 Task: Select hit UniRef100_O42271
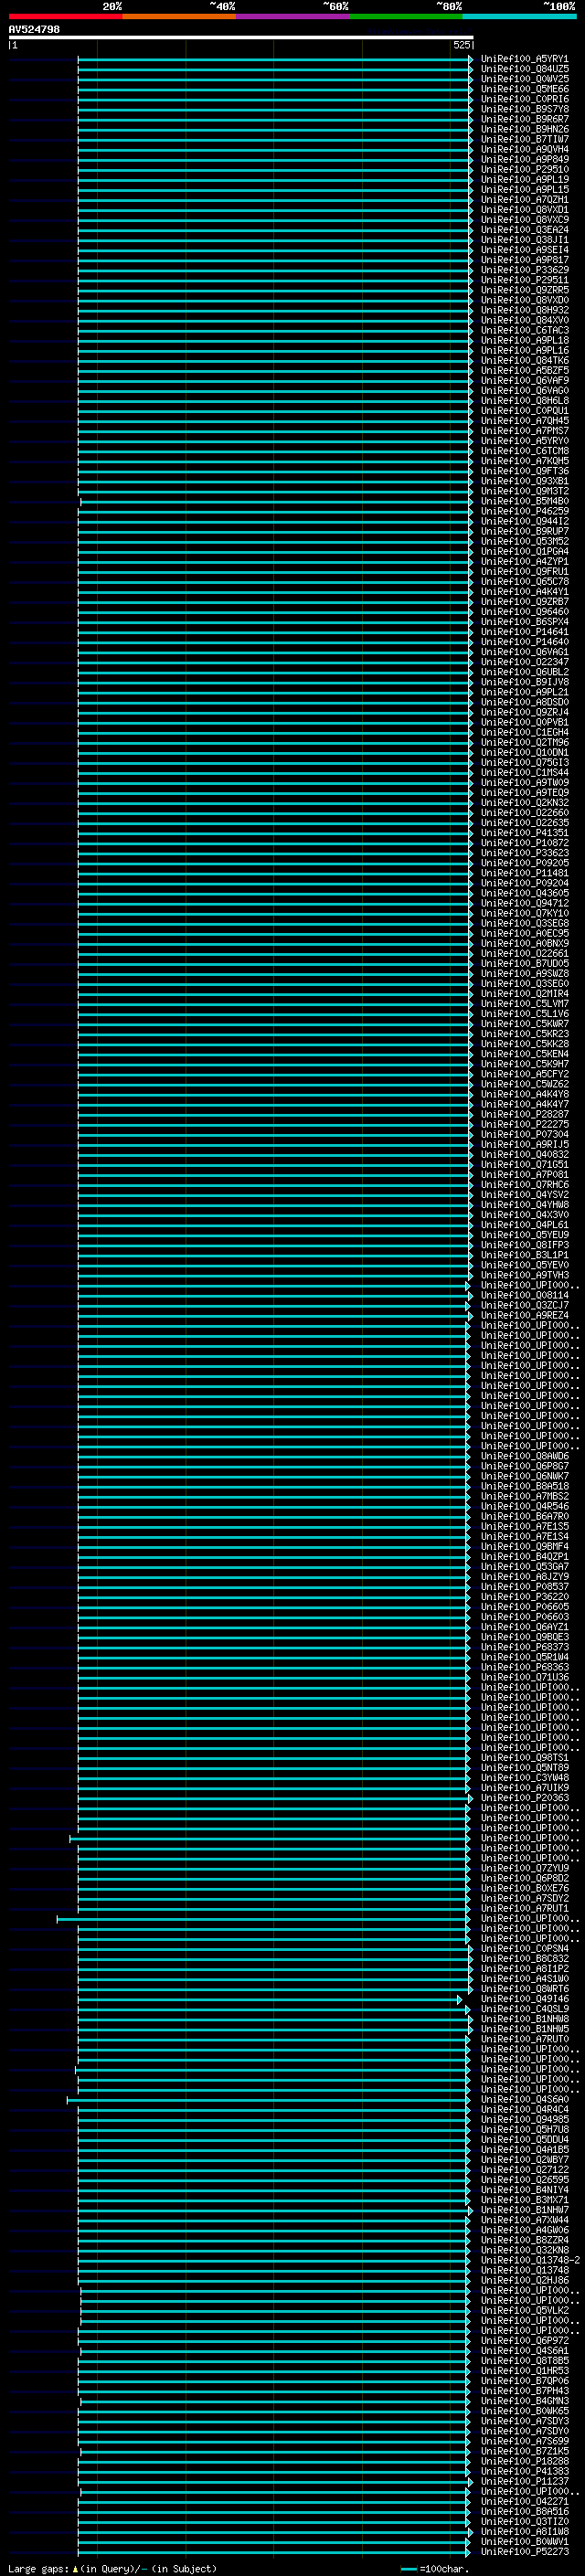(524, 2501)
